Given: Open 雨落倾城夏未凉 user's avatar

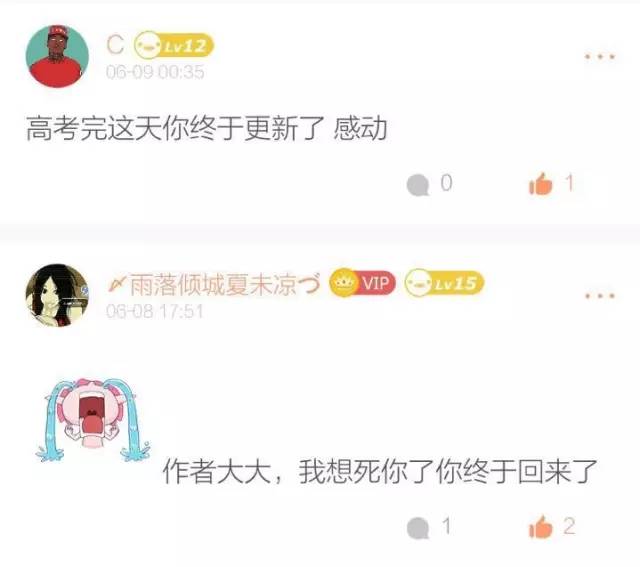Looking at the screenshot, I should (x=57, y=295).
